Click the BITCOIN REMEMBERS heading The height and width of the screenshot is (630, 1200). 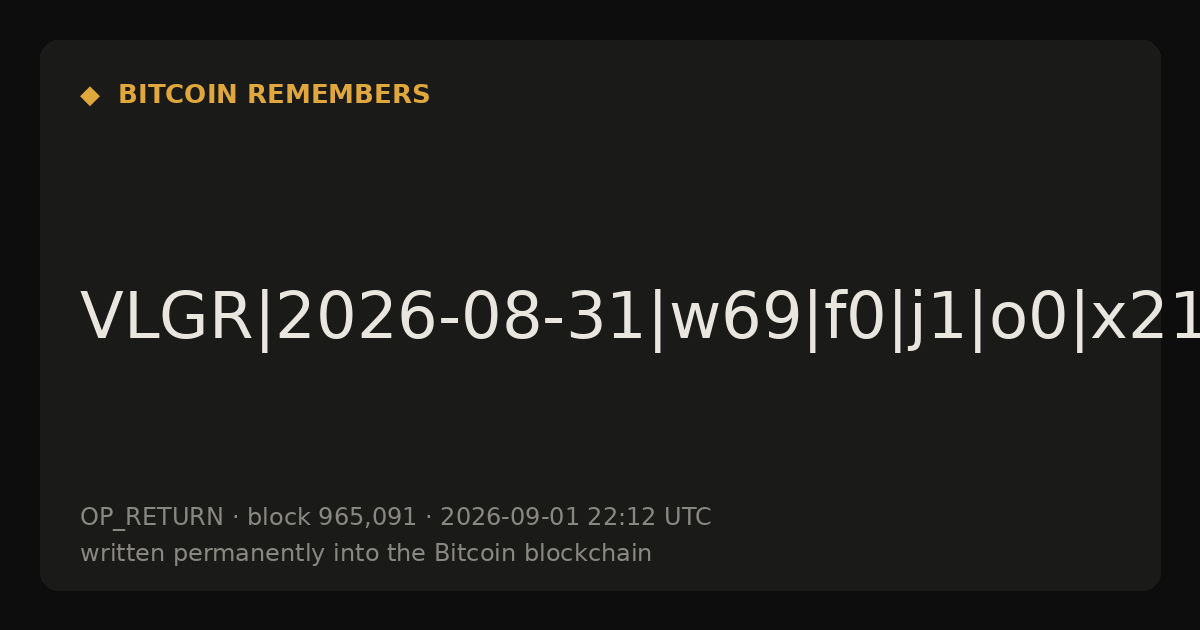click(274, 95)
